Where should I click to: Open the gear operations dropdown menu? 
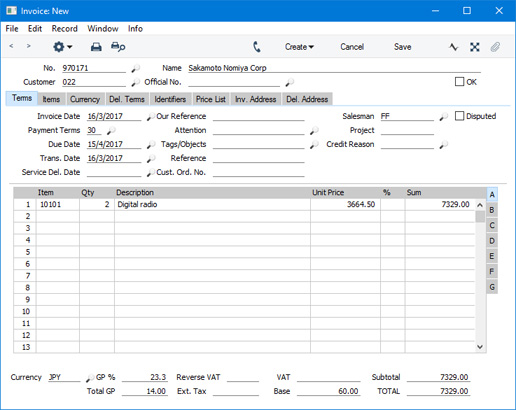pos(63,47)
